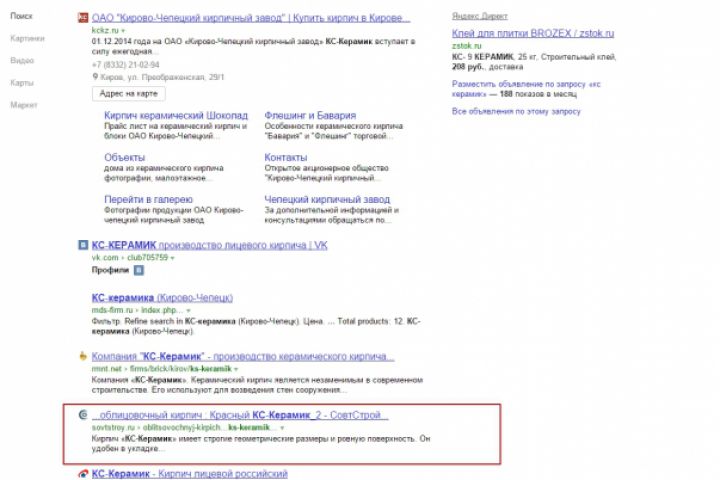Click Разместить объявление по запросу link
The image size is (720, 480).
click(x=526, y=89)
